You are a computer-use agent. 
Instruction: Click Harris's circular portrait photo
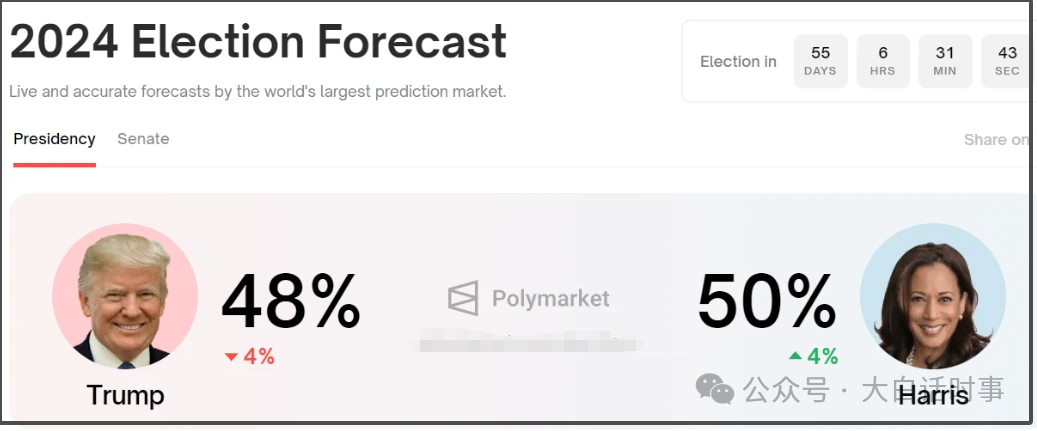click(932, 297)
